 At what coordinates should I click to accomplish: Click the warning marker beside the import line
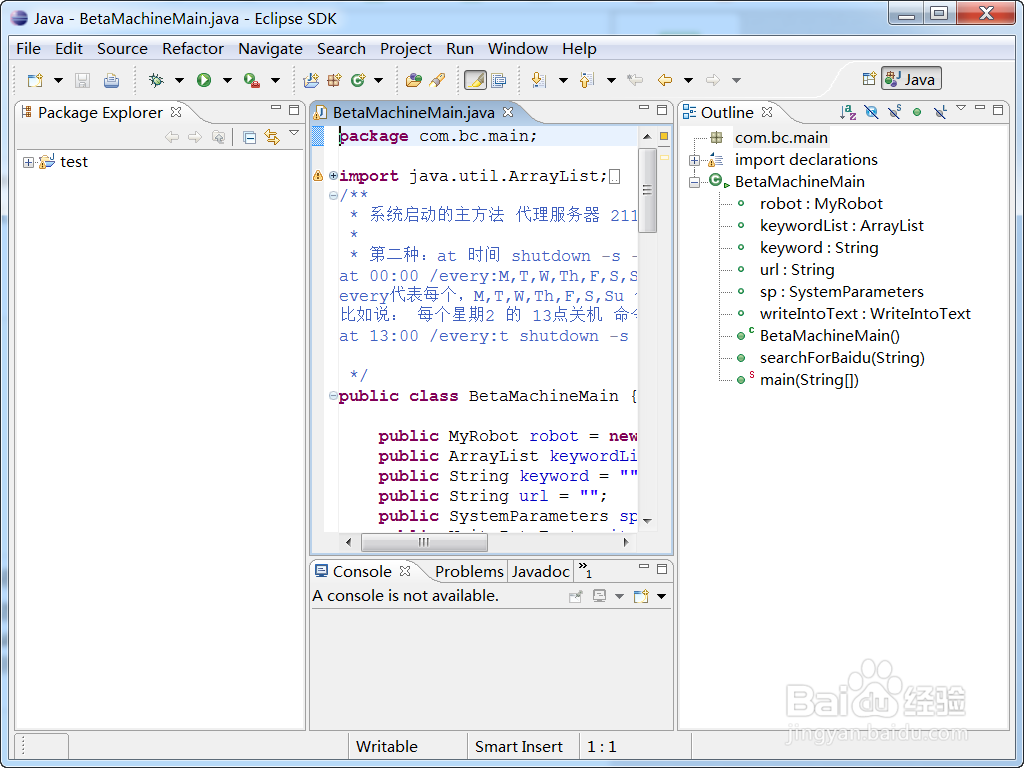coord(317,176)
